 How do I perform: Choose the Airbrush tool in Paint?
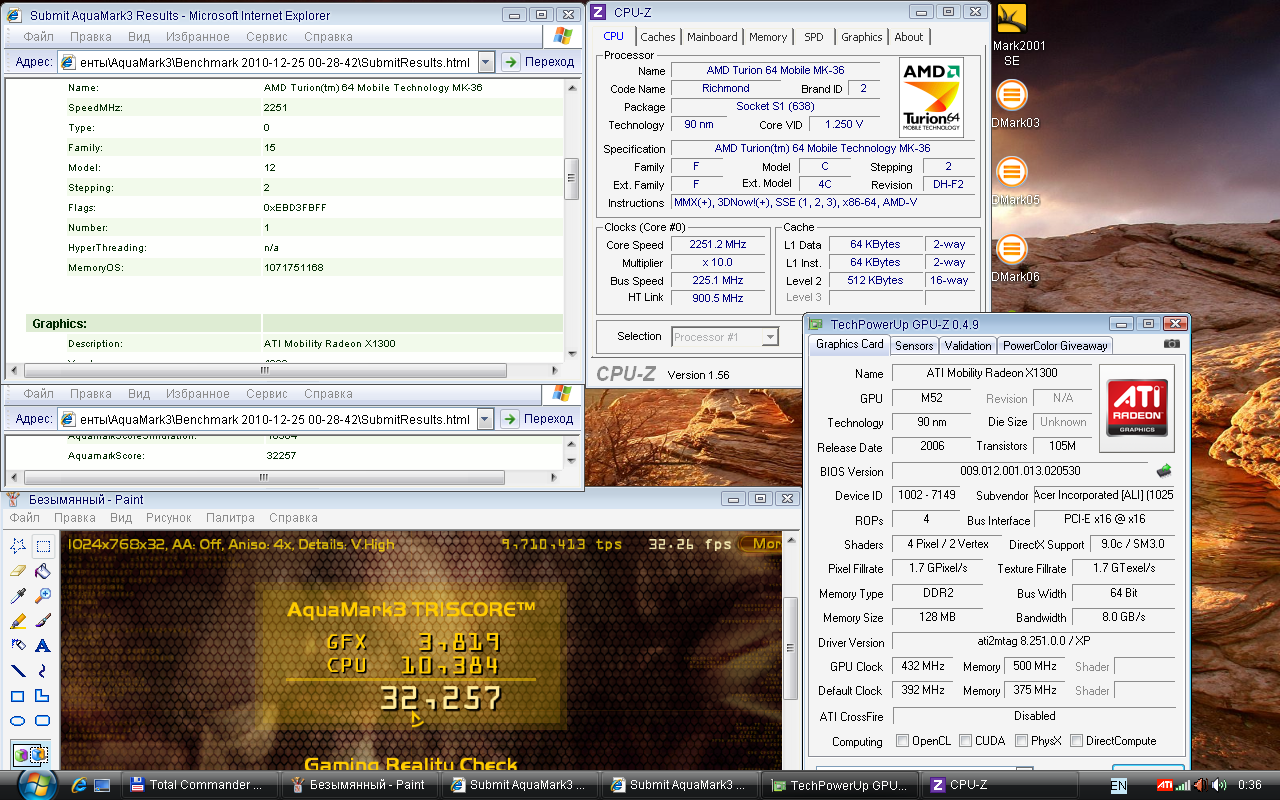18,645
